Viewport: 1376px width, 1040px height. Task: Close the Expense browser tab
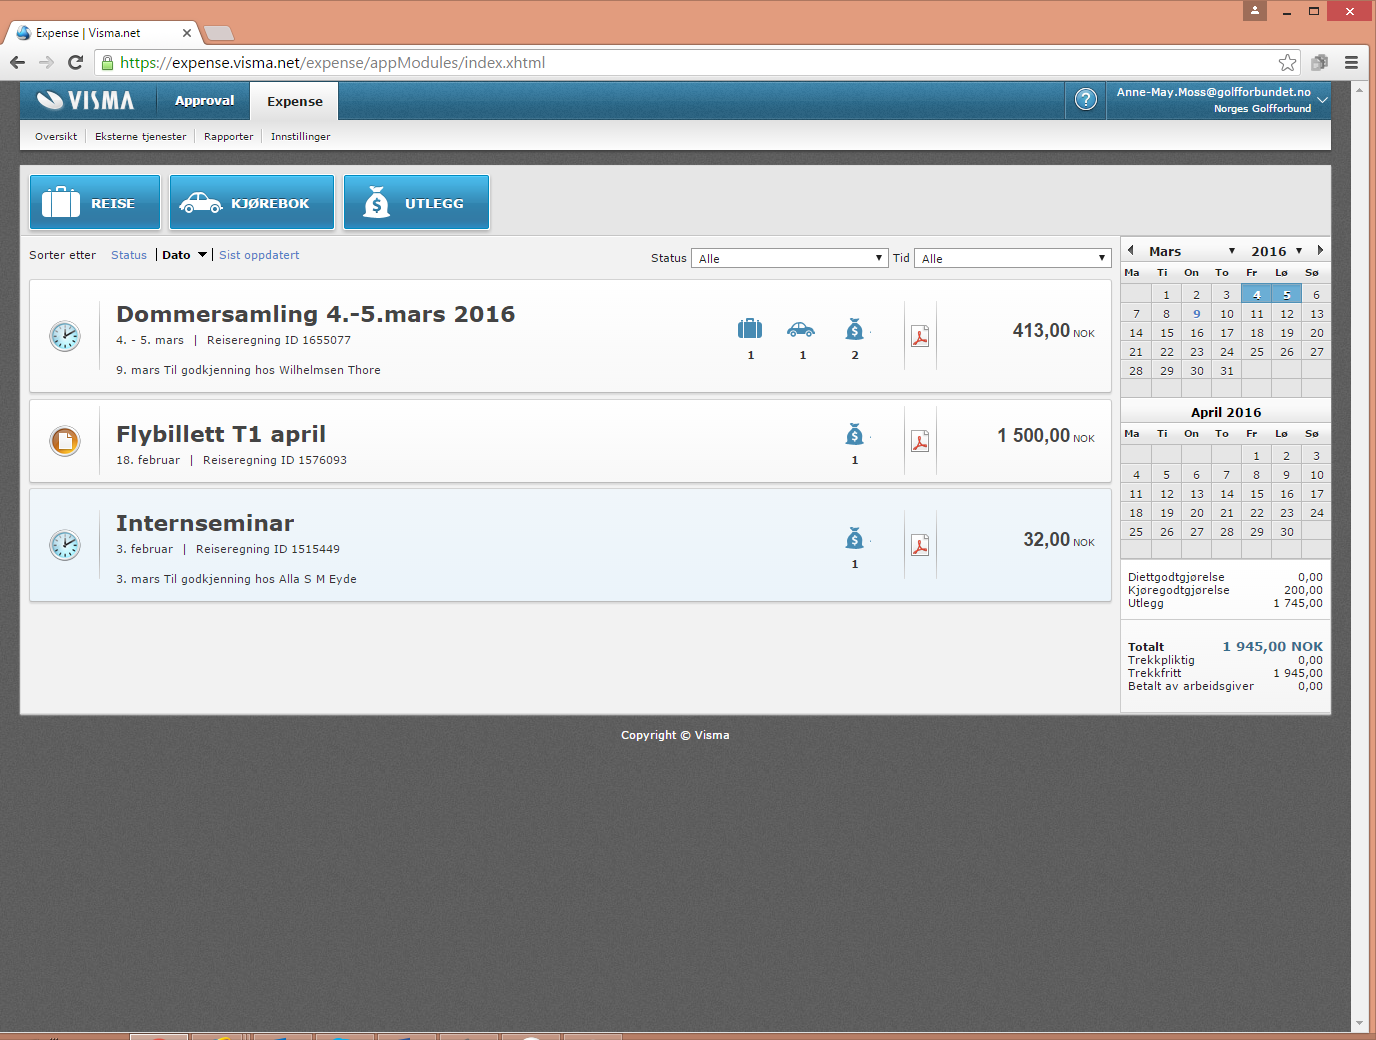click(x=187, y=33)
